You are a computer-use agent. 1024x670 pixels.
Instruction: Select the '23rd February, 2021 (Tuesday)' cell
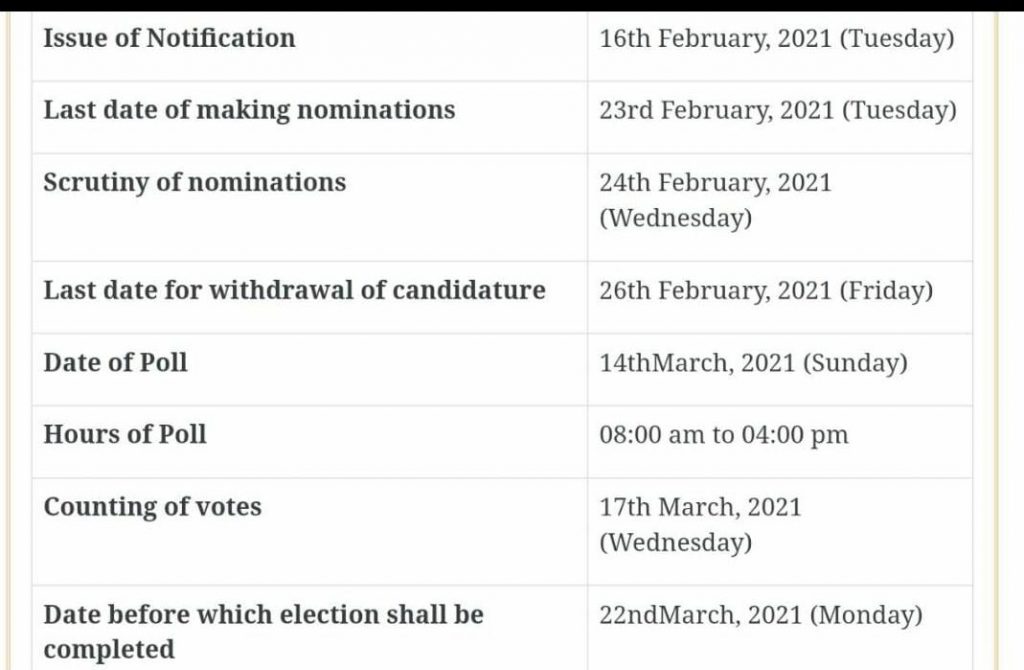point(778,111)
